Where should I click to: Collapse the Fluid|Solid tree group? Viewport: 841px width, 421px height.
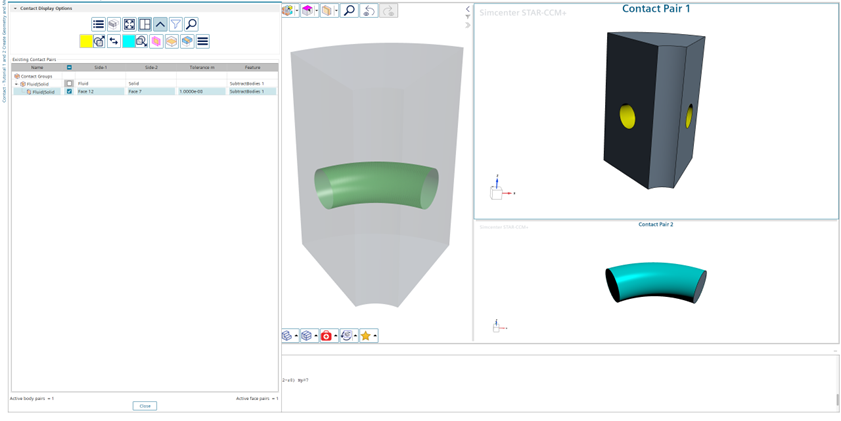point(16,84)
